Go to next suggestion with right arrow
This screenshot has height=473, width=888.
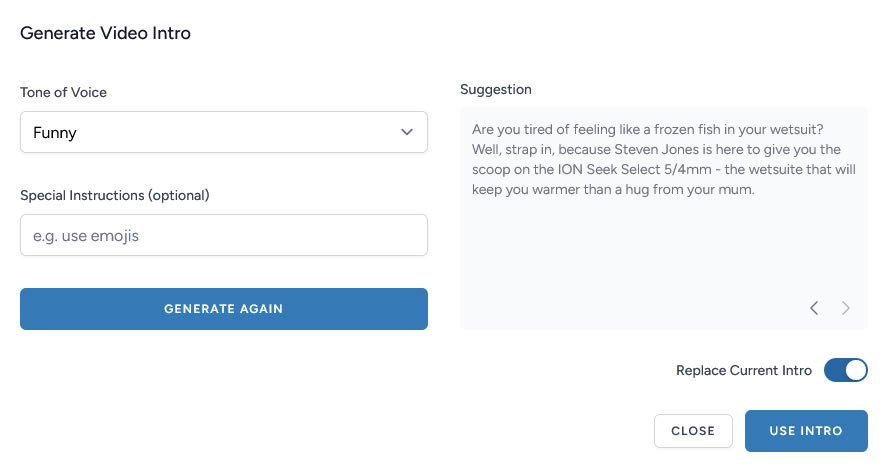pyautogui.click(x=846, y=308)
